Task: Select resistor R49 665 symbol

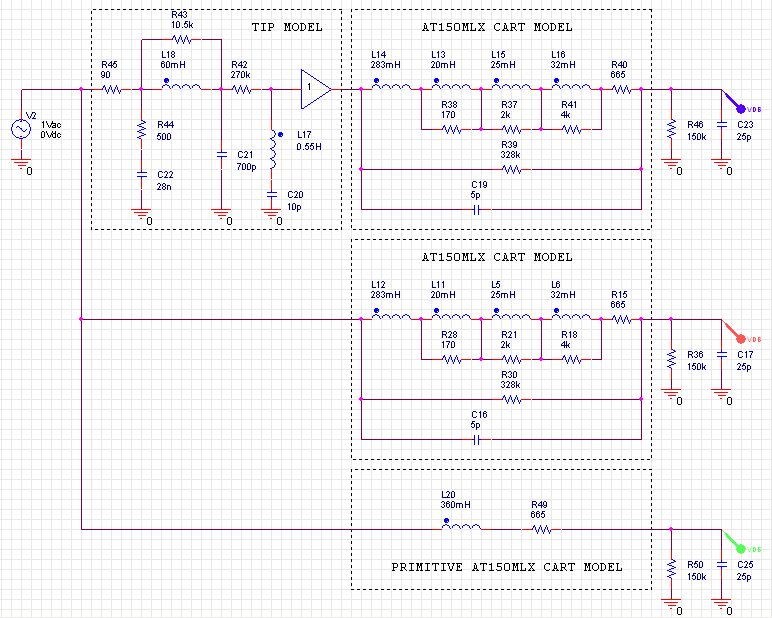Action: click(x=542, y=529)
